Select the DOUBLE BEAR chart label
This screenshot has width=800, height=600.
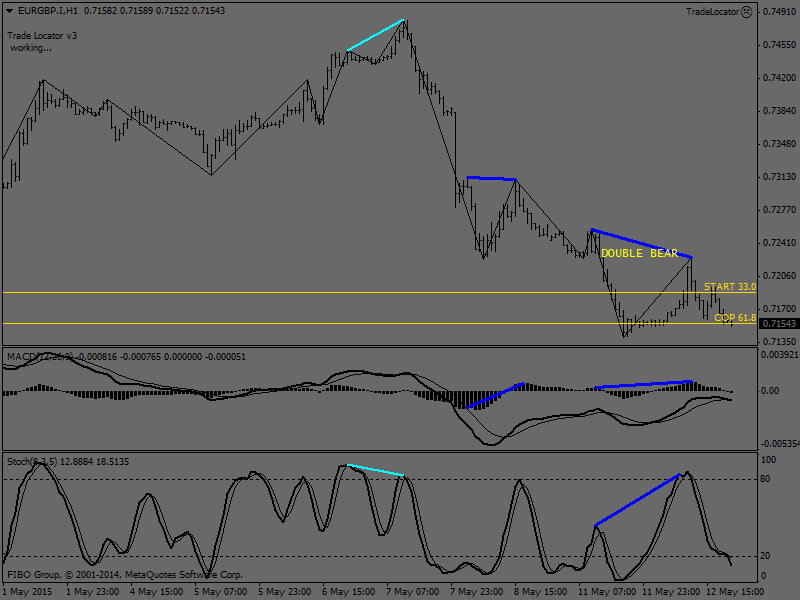(638, 253)
